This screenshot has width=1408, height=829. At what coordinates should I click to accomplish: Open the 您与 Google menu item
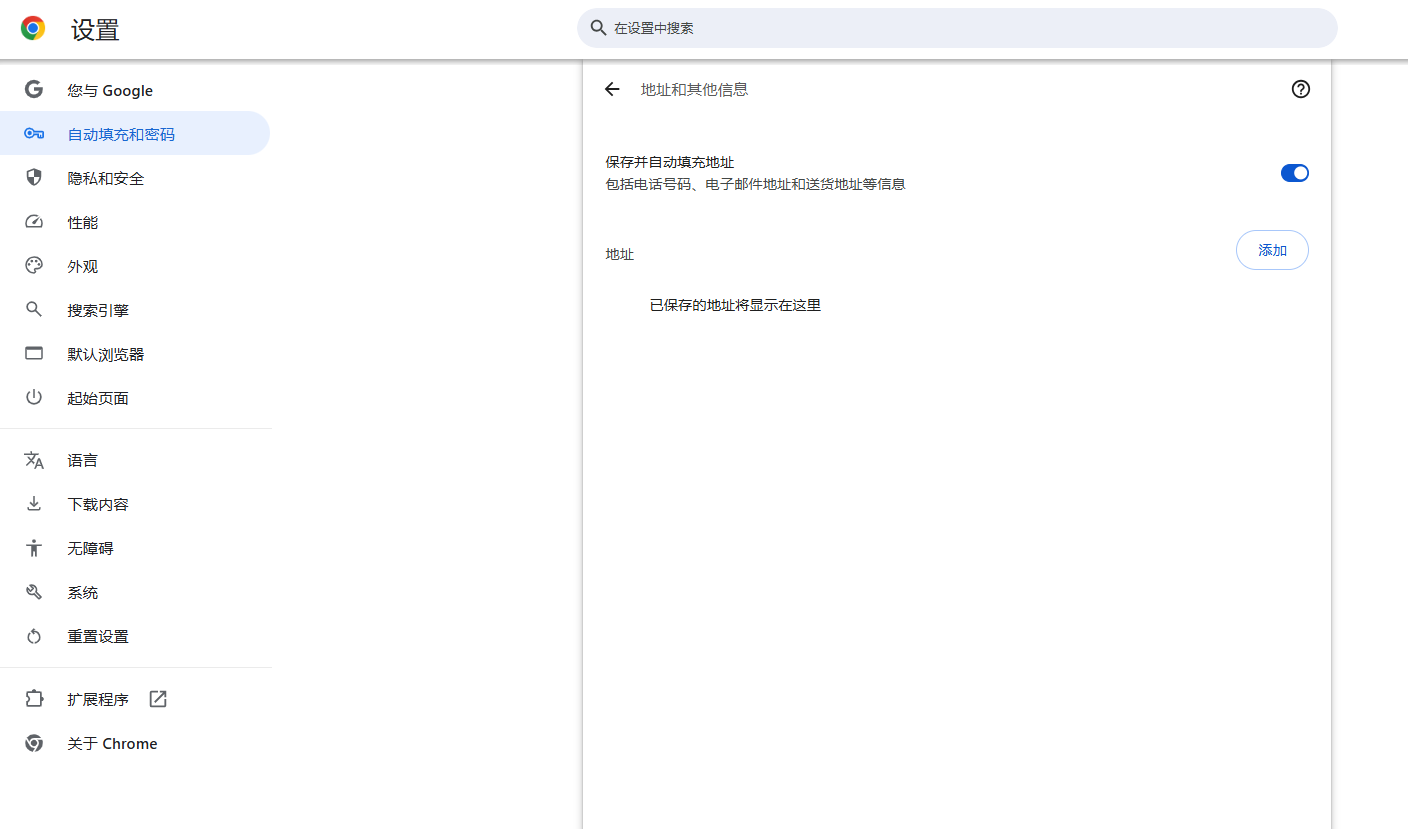[135, 90]
